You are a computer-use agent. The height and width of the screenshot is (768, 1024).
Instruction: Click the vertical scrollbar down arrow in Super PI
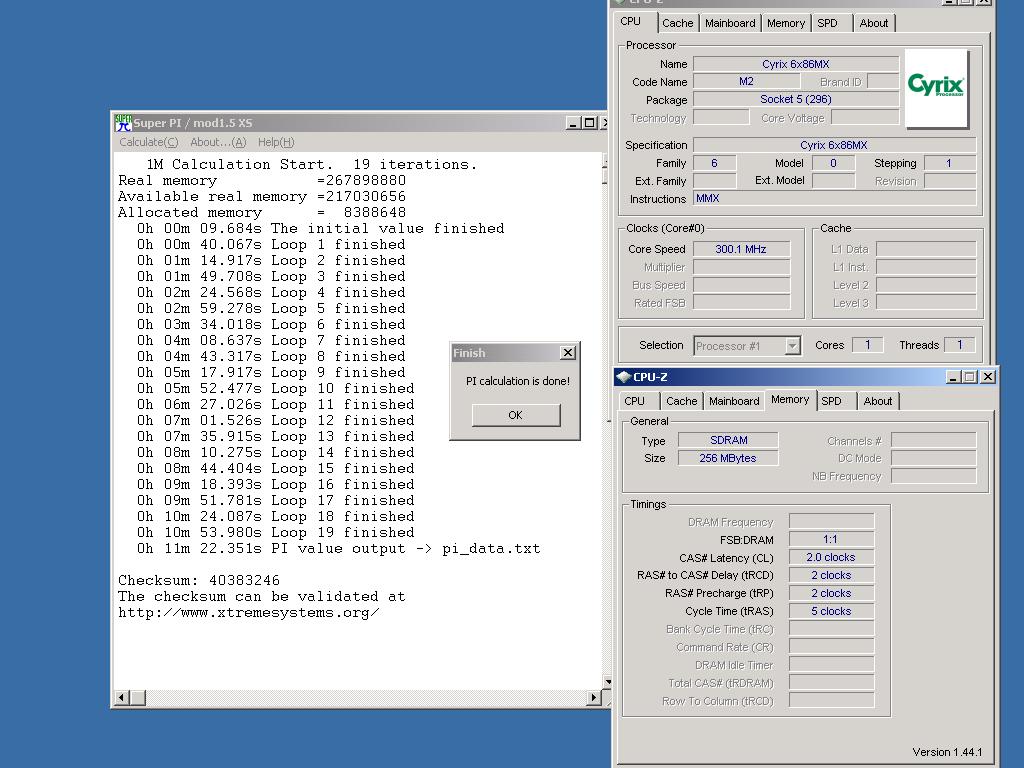607,682
